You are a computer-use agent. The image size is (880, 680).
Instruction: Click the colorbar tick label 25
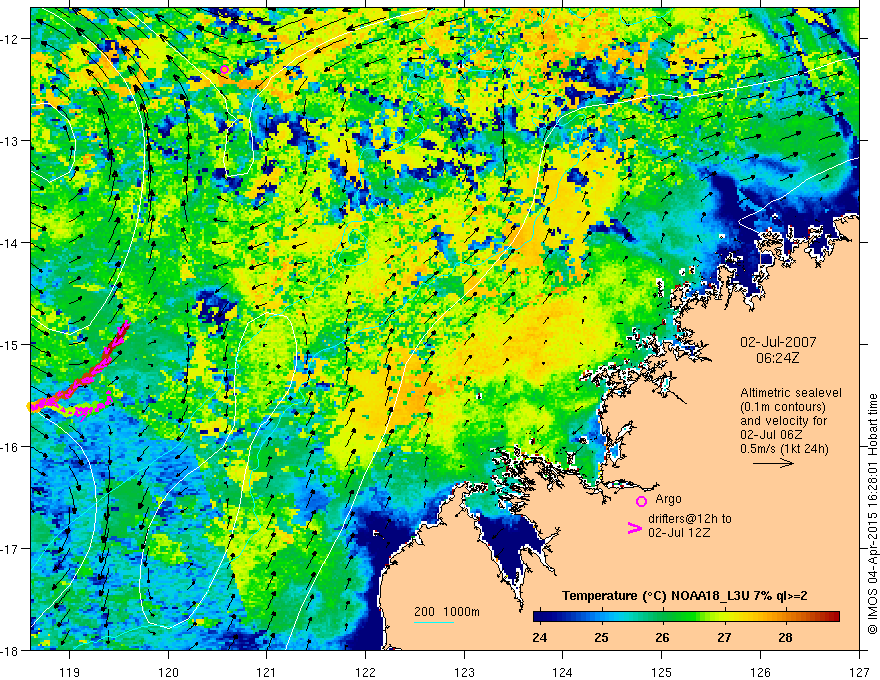coord(601,637)
